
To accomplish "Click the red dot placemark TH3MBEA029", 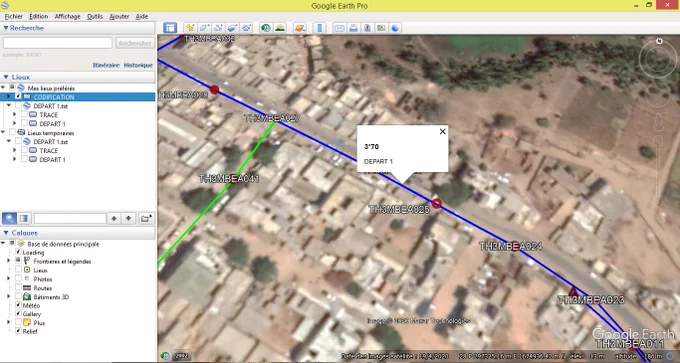I will coord(214,90).
